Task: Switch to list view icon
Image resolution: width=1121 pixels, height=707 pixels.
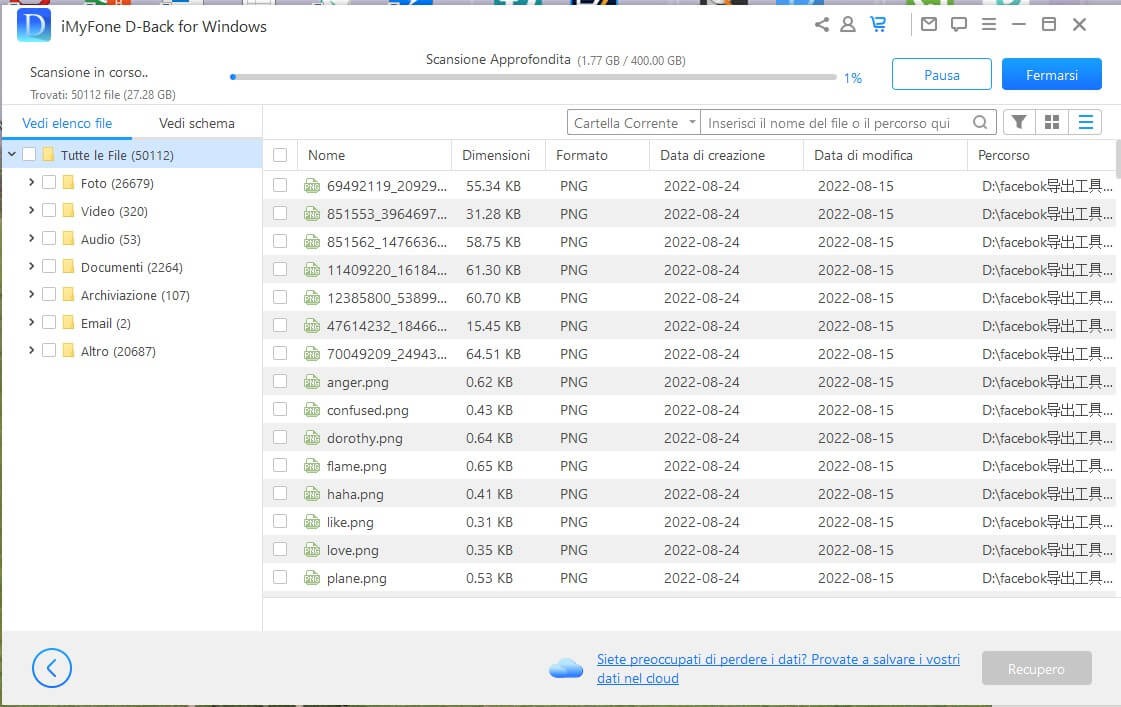Action: click(1085, 122)
